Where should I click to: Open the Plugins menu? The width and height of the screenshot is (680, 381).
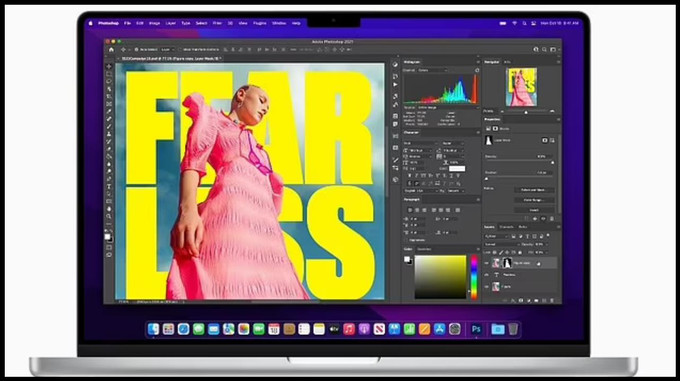tap(259, 23)
